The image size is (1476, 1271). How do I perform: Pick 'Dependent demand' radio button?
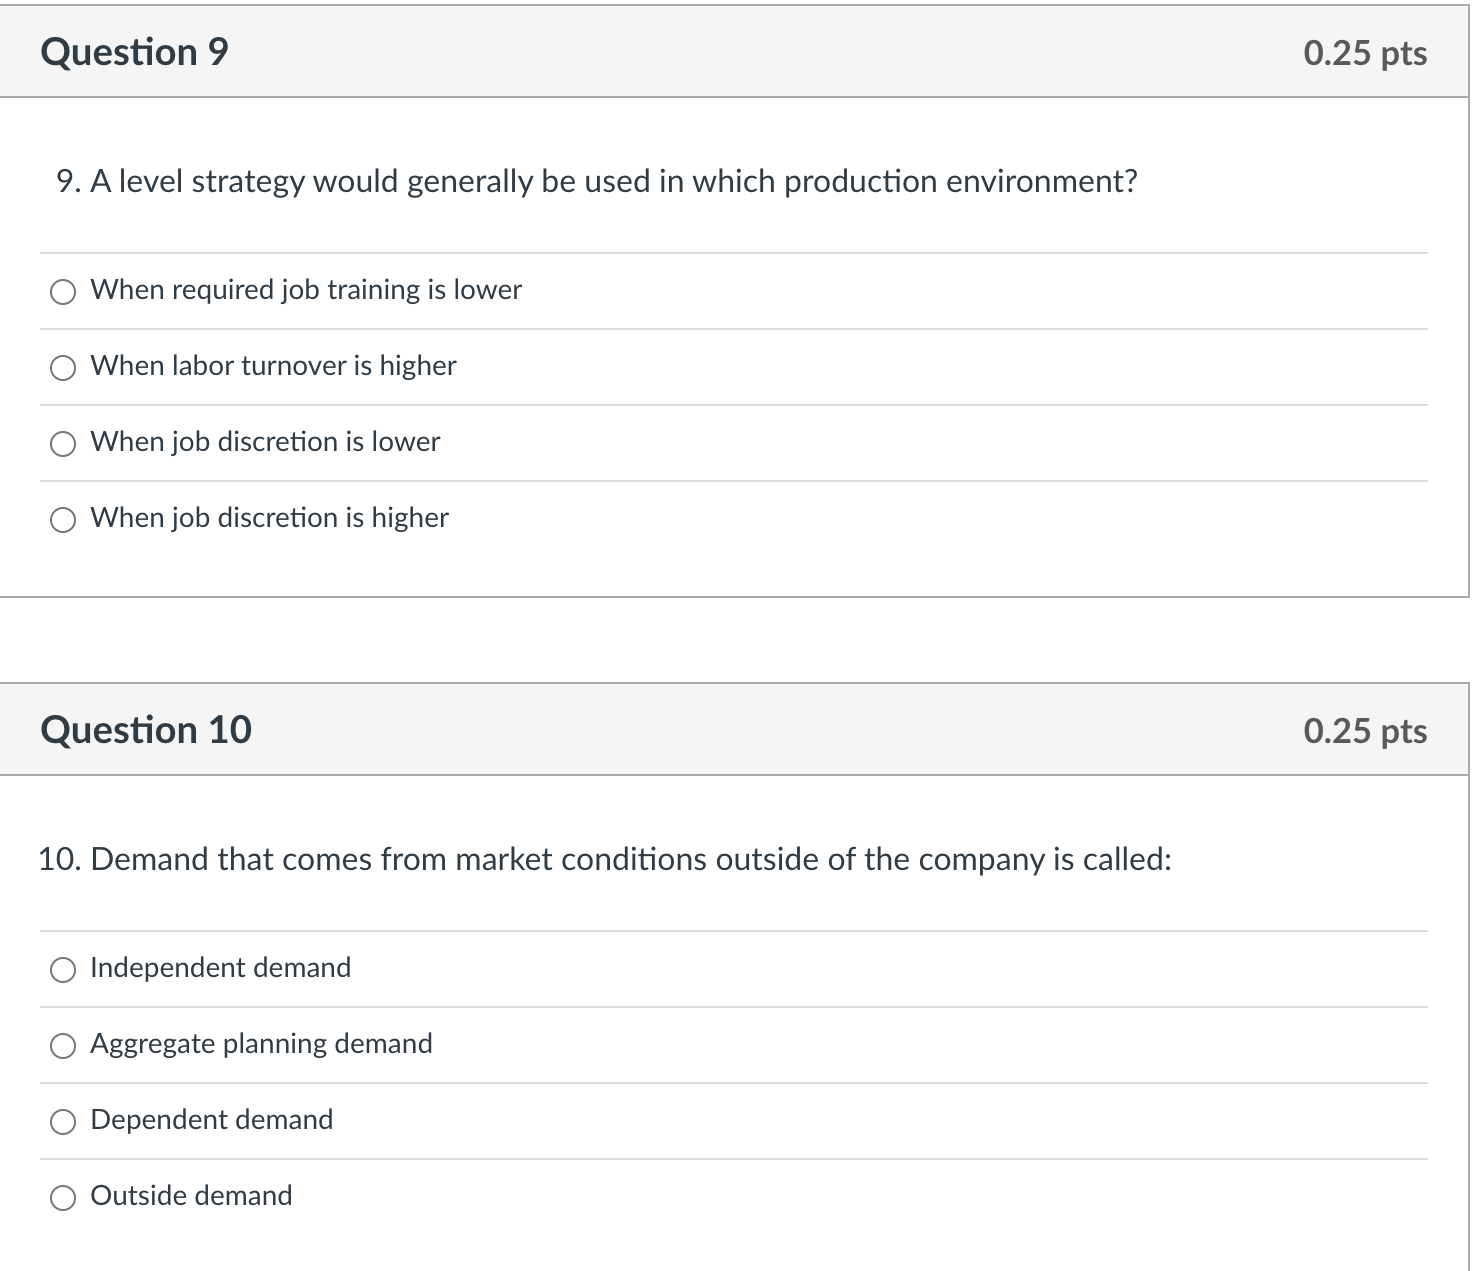coord(63,1121)
